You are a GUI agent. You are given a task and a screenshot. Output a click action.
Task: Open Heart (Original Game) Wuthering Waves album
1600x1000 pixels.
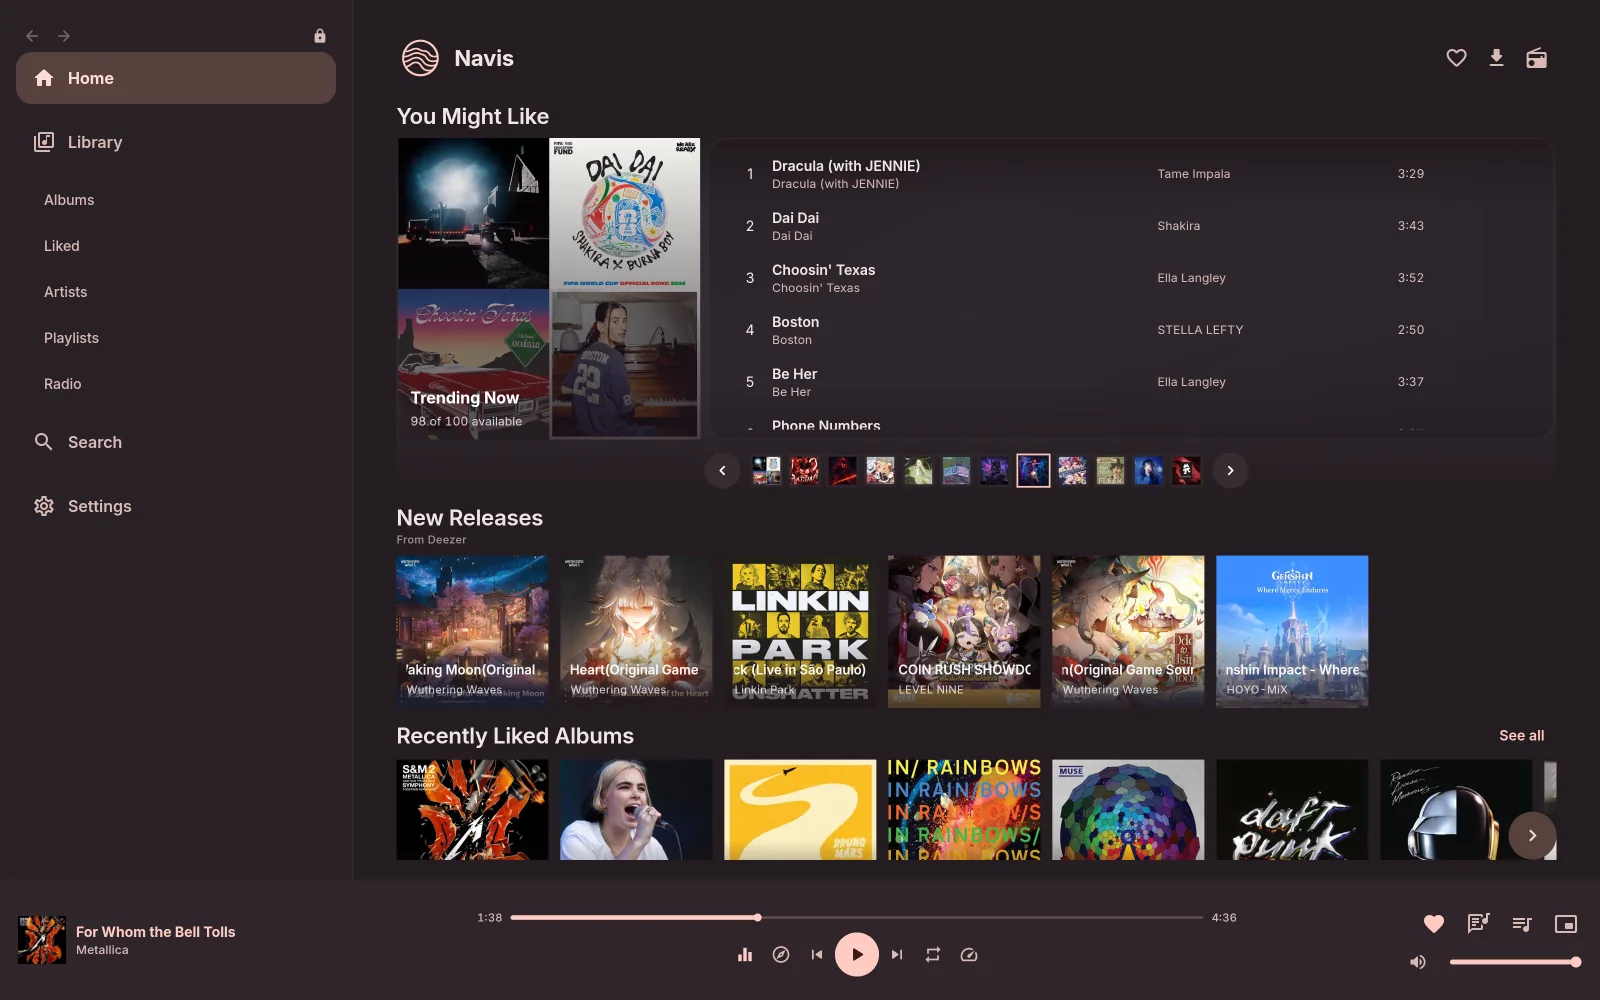636,631
